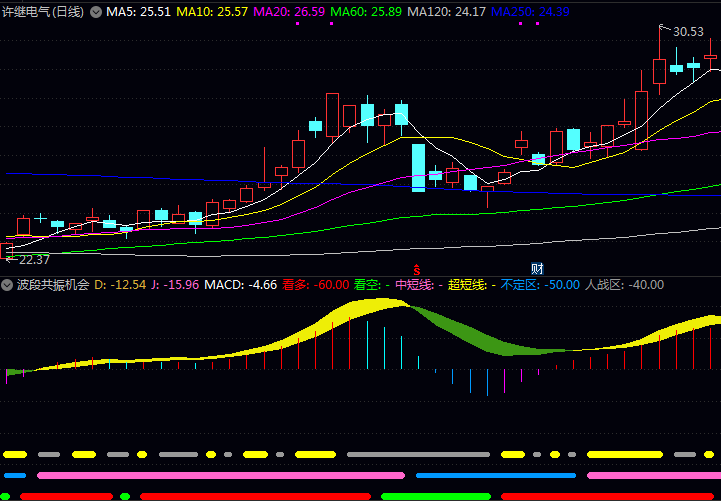Click the MACD value in indicator header
This screenshot has height=501, width=721.
pos(240,285)
